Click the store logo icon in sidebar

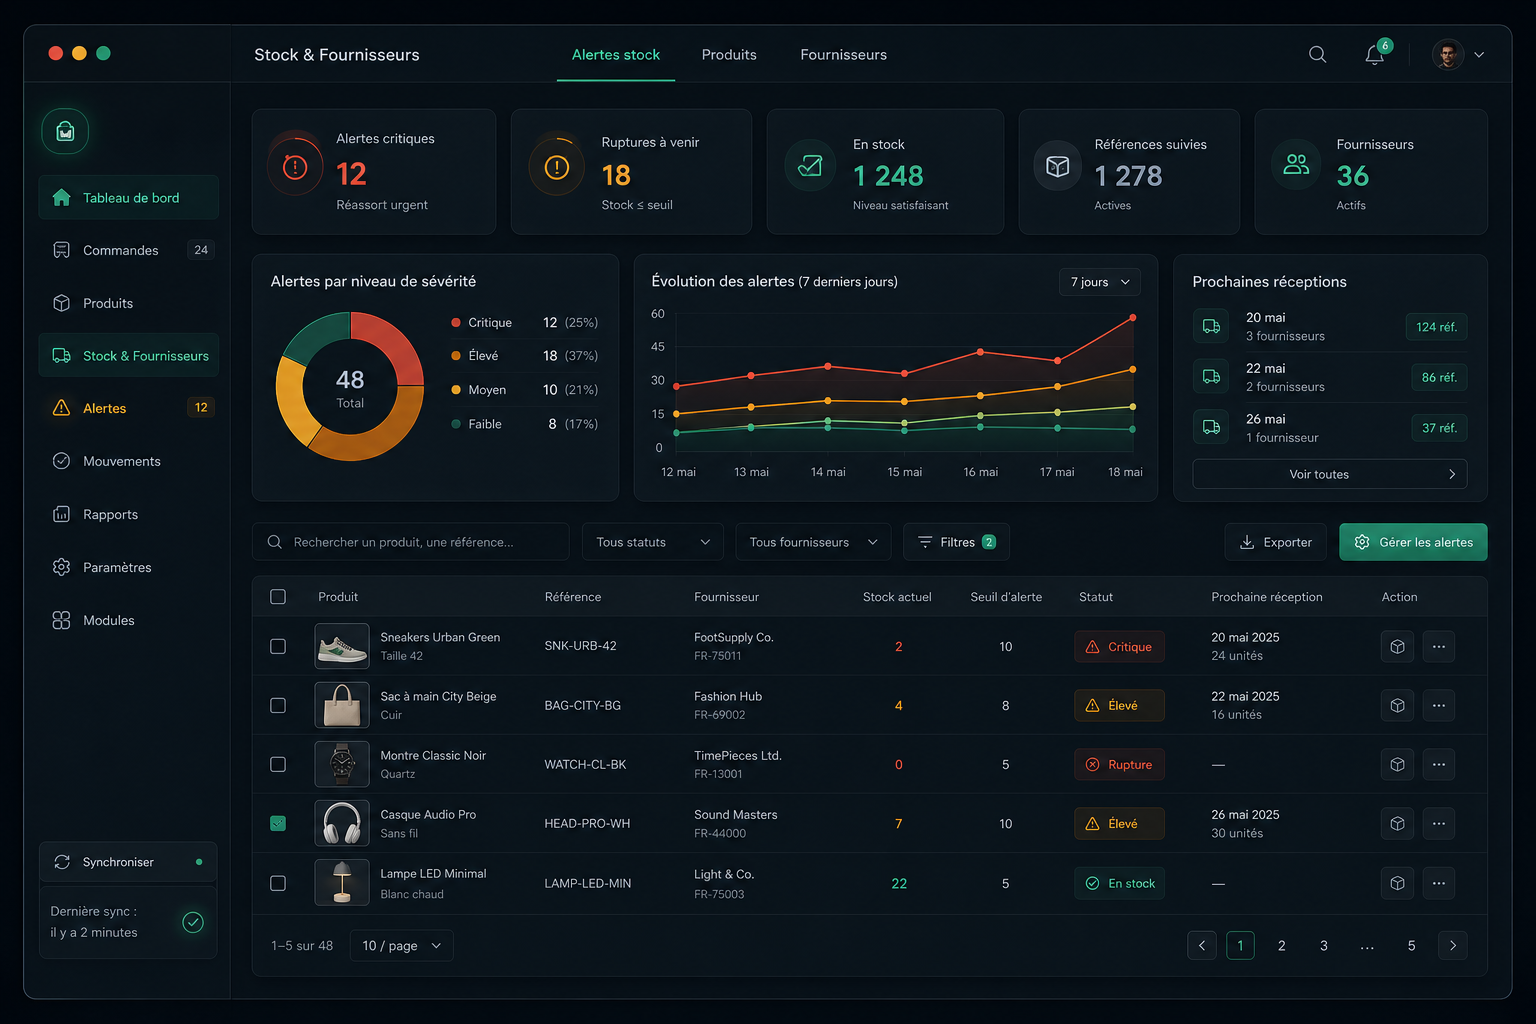(x=65, y=132)
